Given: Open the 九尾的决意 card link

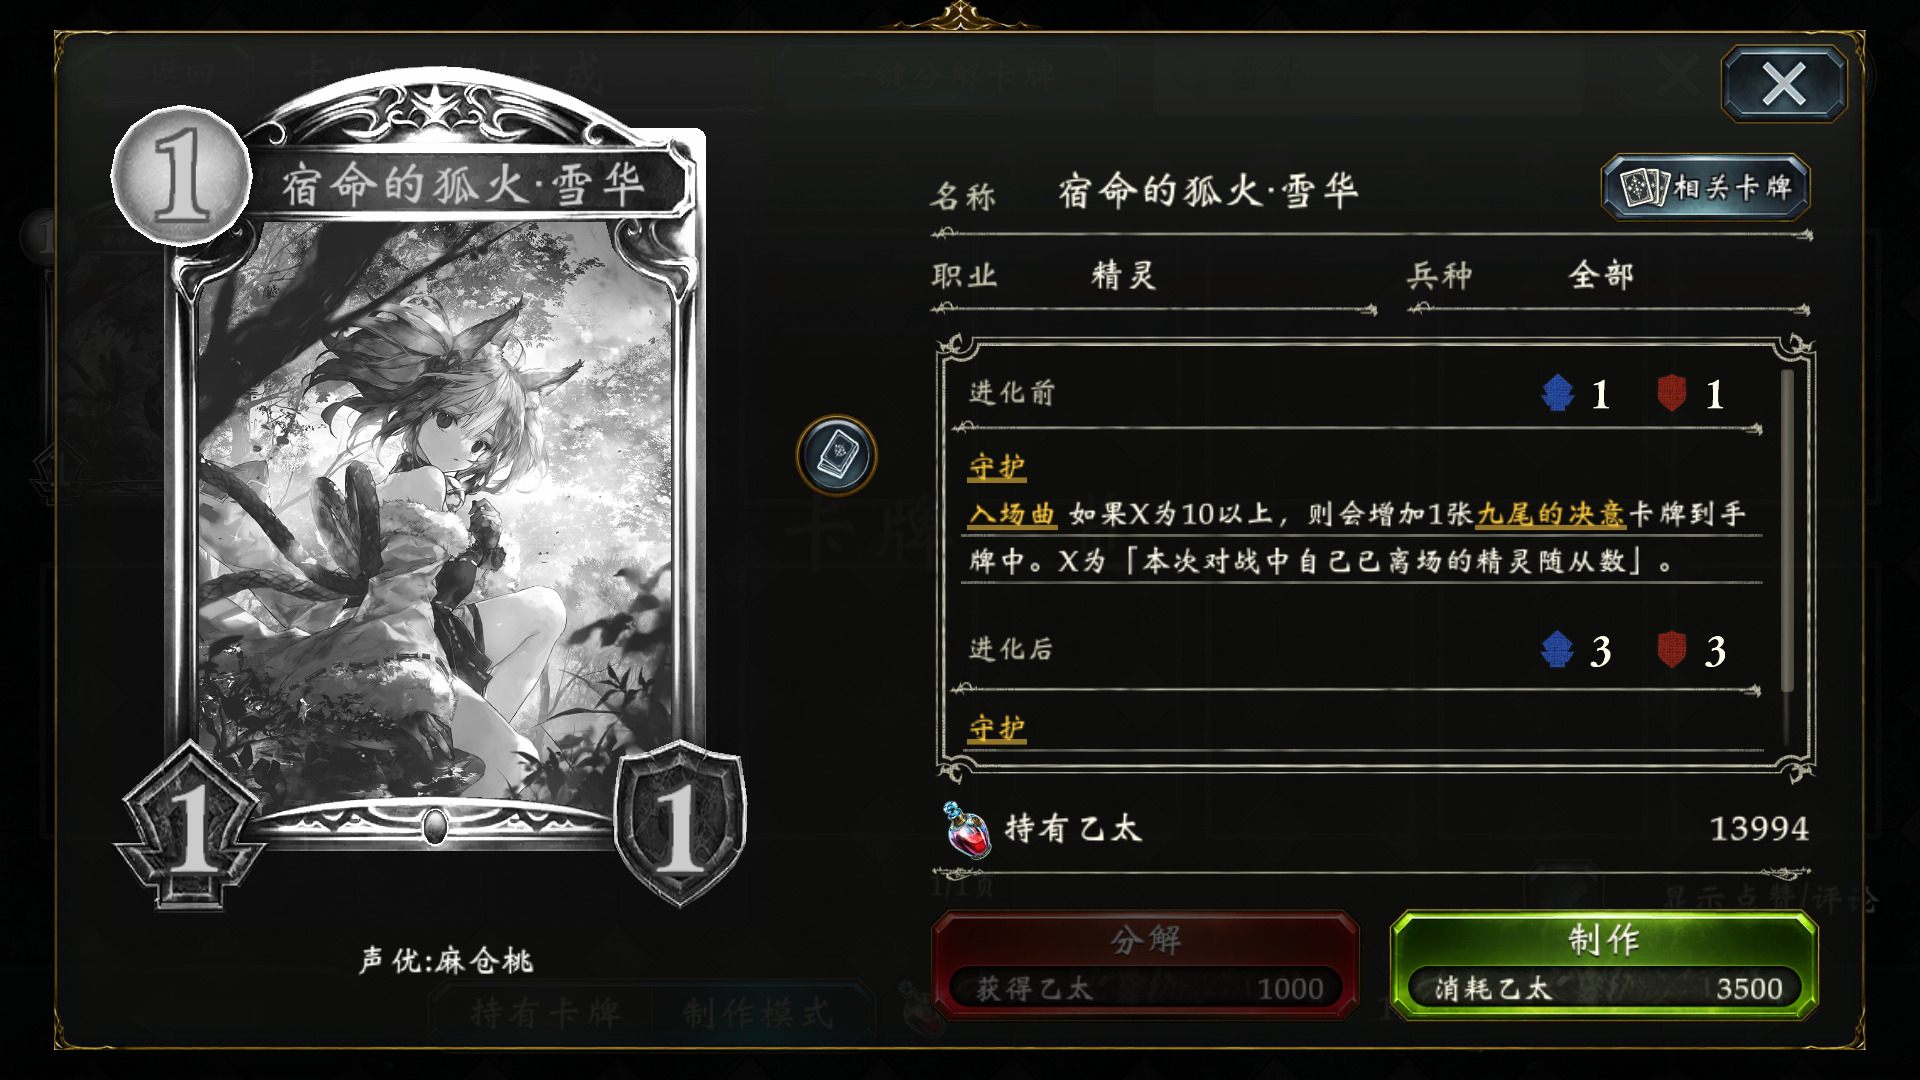Looking at the screenshot, I should click(x=1551, y=514).
